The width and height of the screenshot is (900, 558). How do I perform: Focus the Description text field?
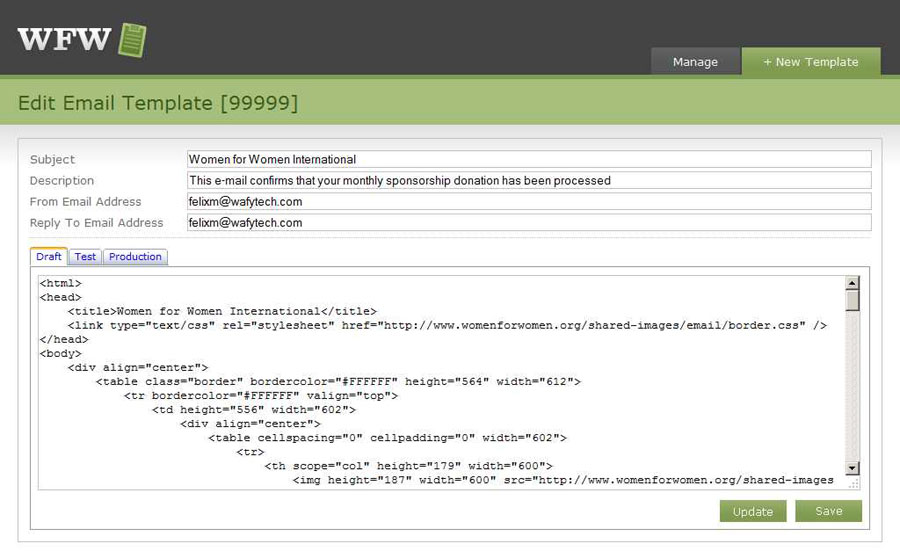pyautogui.click(x=529, y=180)
